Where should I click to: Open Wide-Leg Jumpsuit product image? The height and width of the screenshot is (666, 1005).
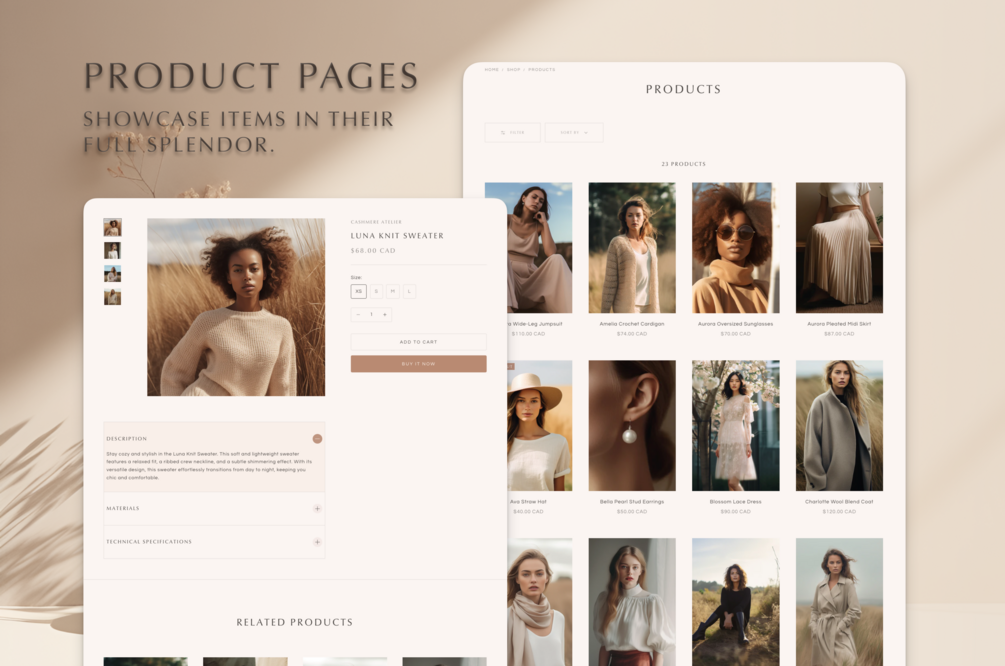(x=540, y=247)
